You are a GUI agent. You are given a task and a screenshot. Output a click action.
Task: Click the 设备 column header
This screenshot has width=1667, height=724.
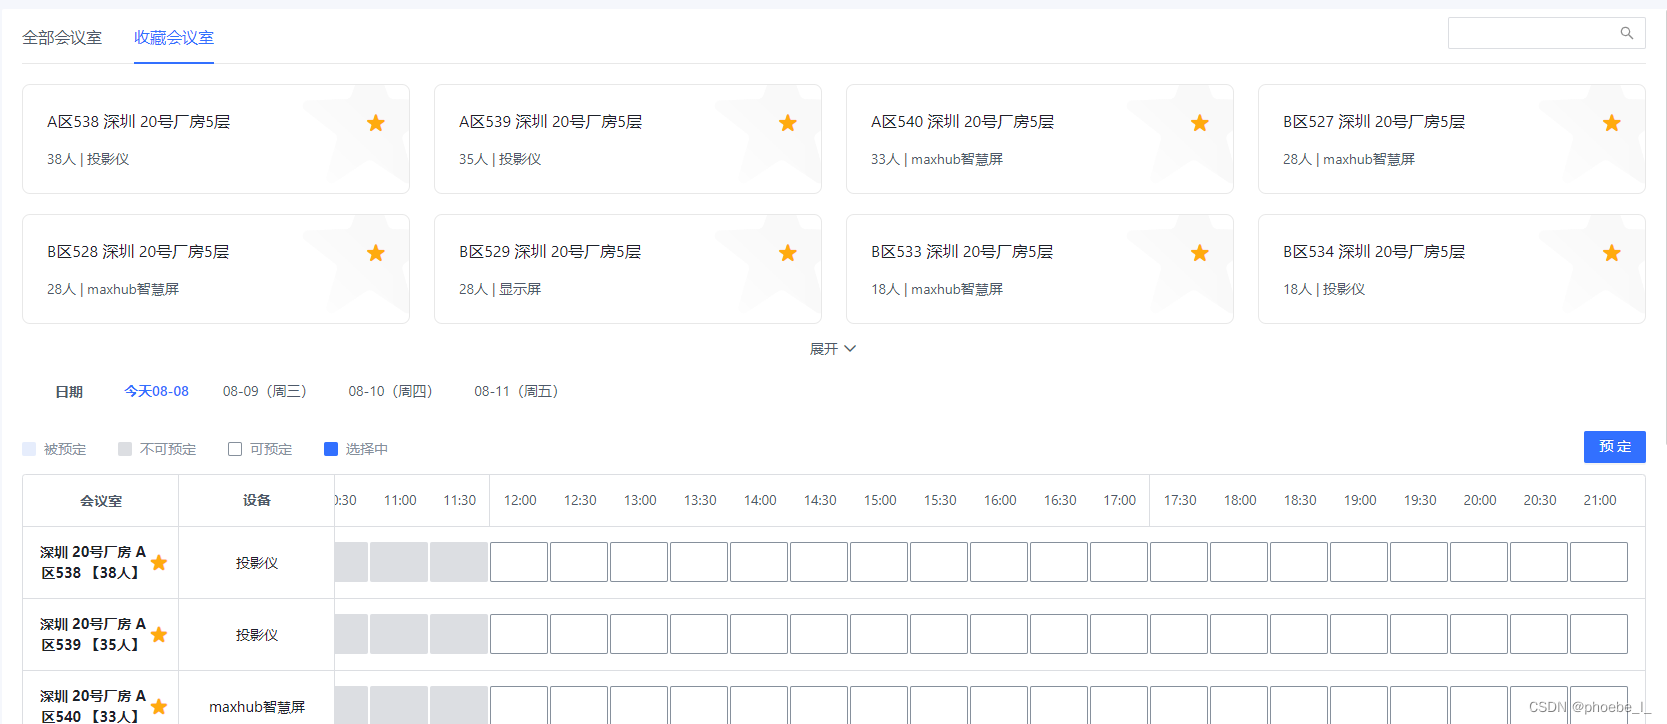[x=257, y=501]
